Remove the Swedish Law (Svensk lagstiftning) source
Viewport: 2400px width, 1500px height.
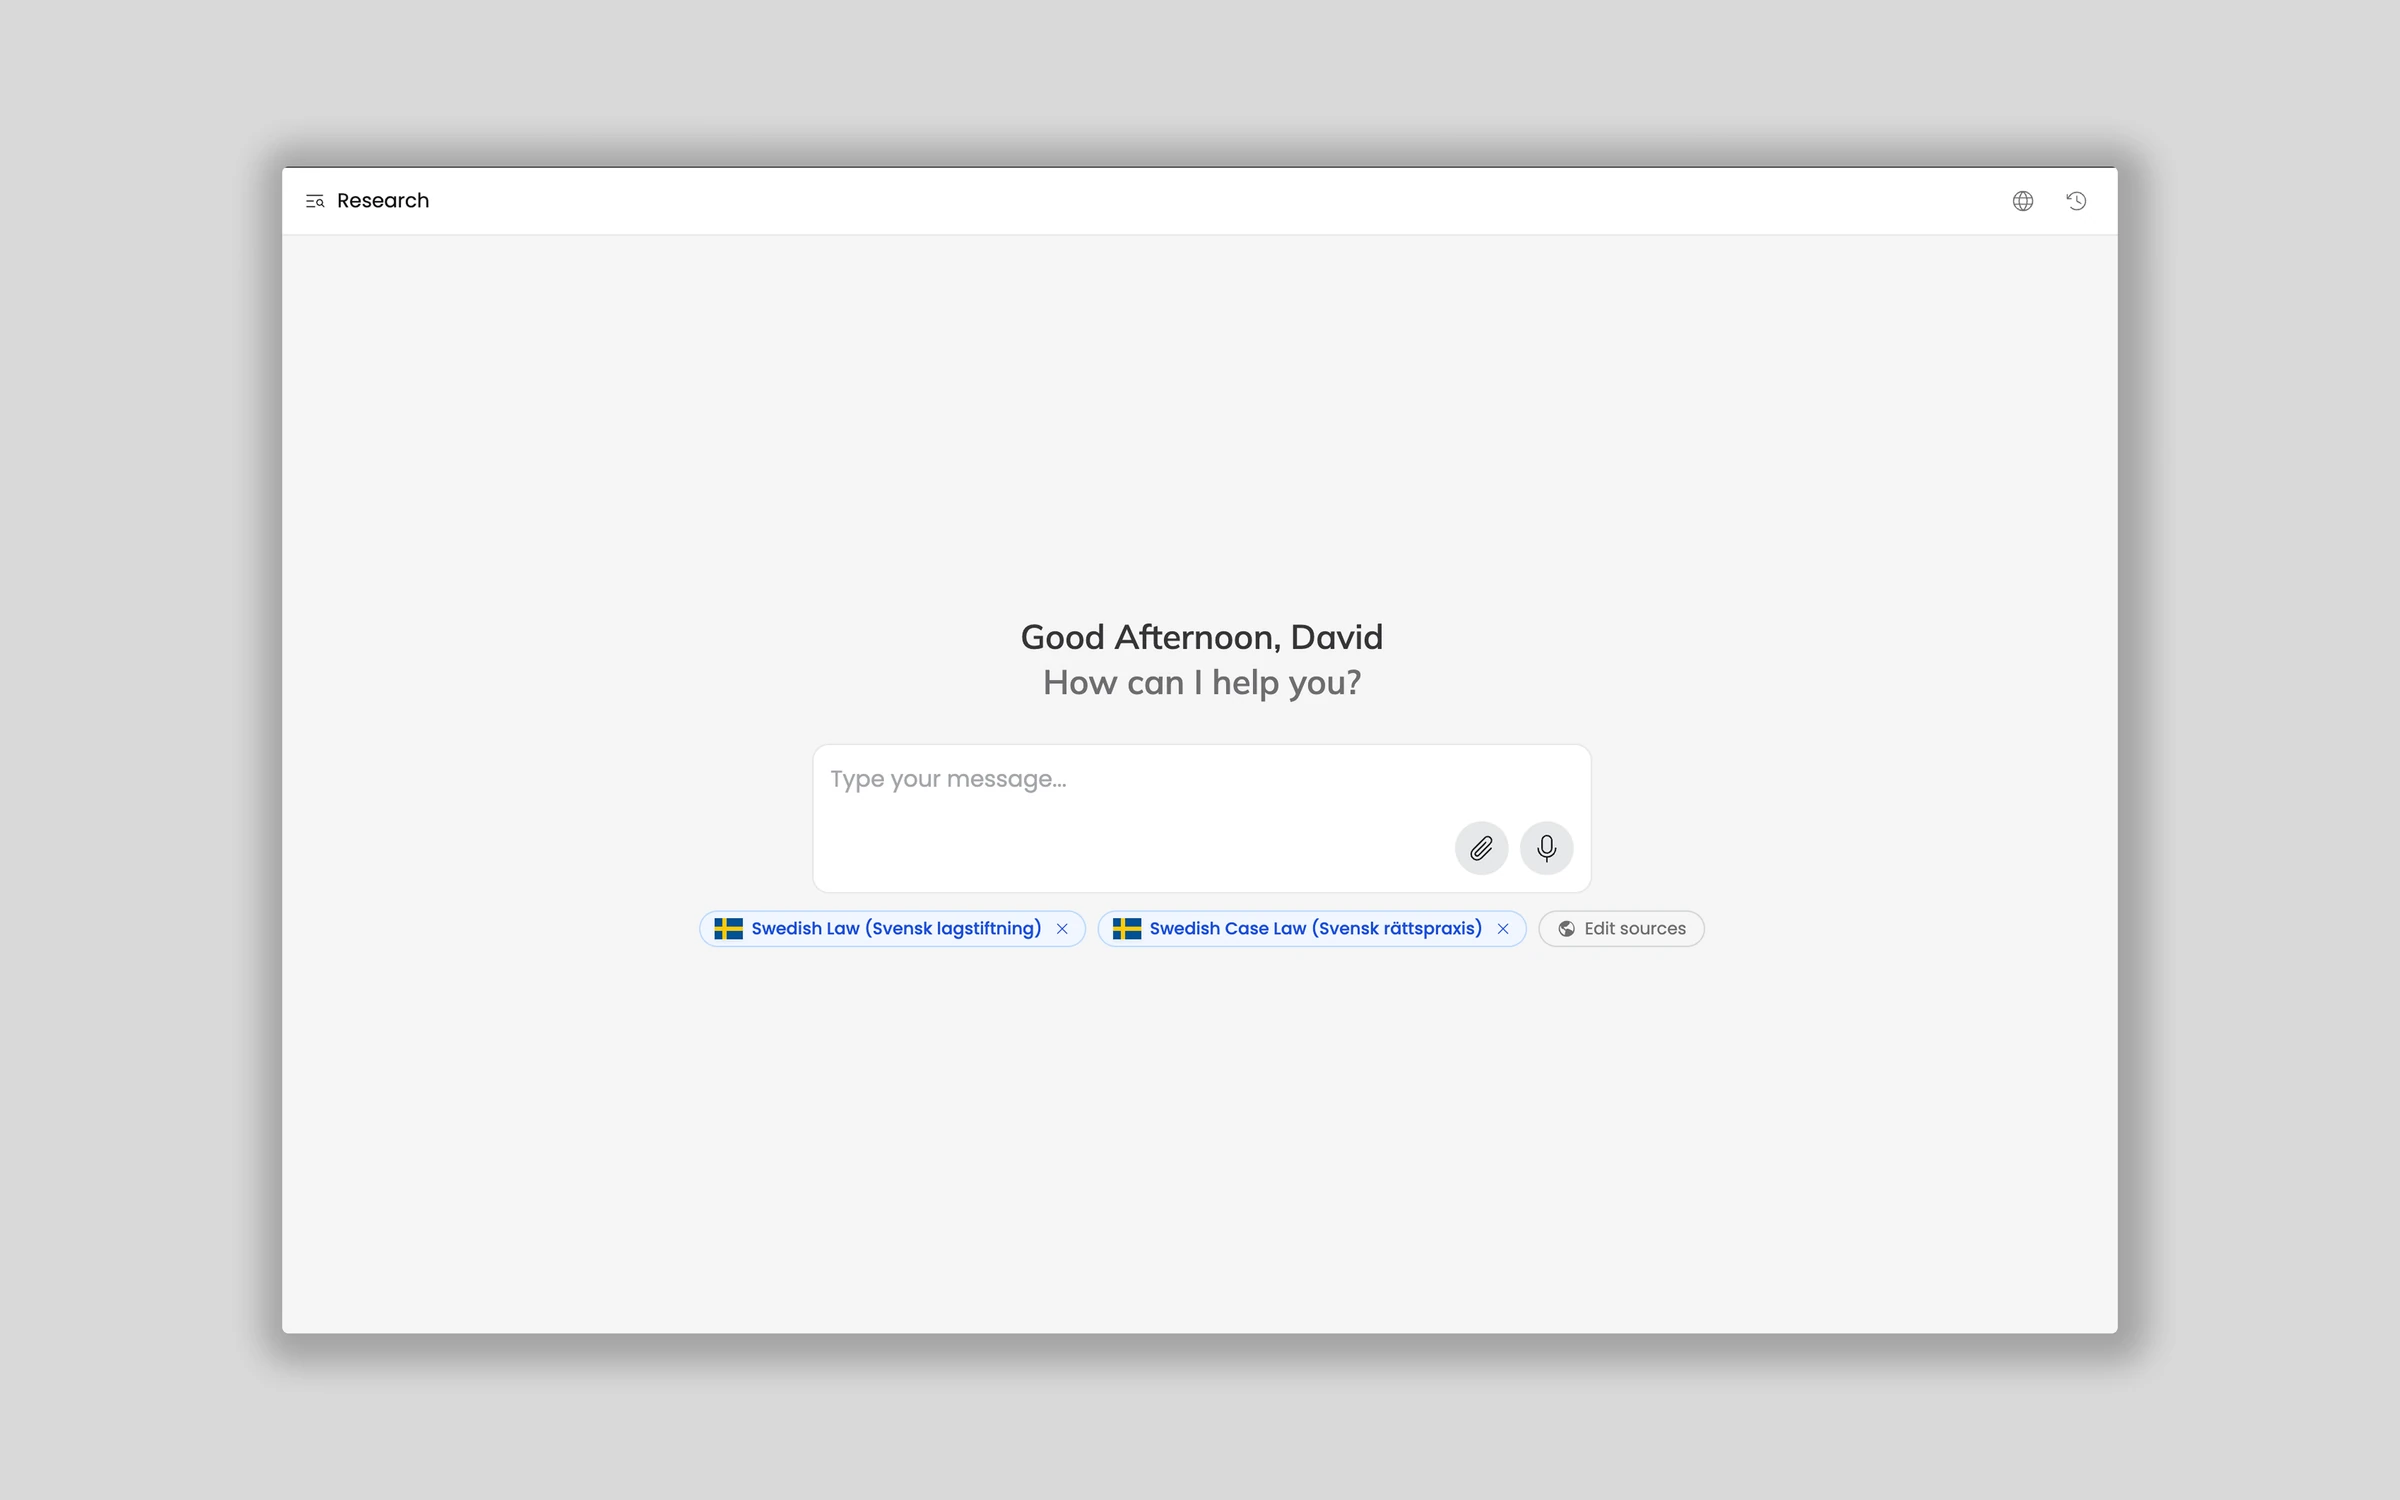pyautogui.click(x=1062, y=929)
